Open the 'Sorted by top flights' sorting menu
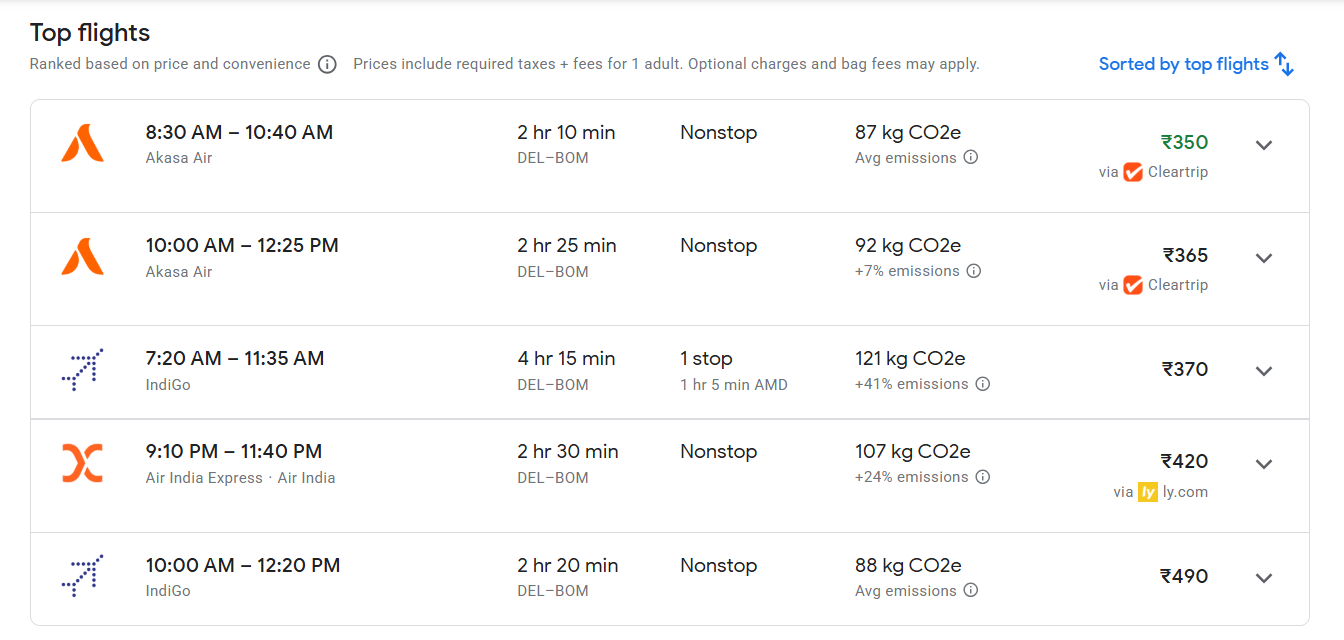The width and height of the screenshot is (1344, 640). pos(1196,64)
